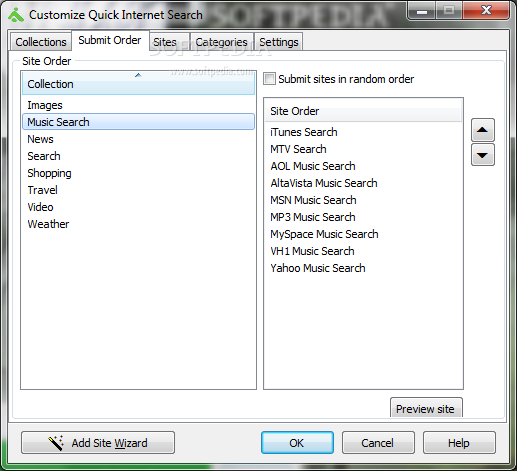Select MP3 Music Search site

coord(363,217)
